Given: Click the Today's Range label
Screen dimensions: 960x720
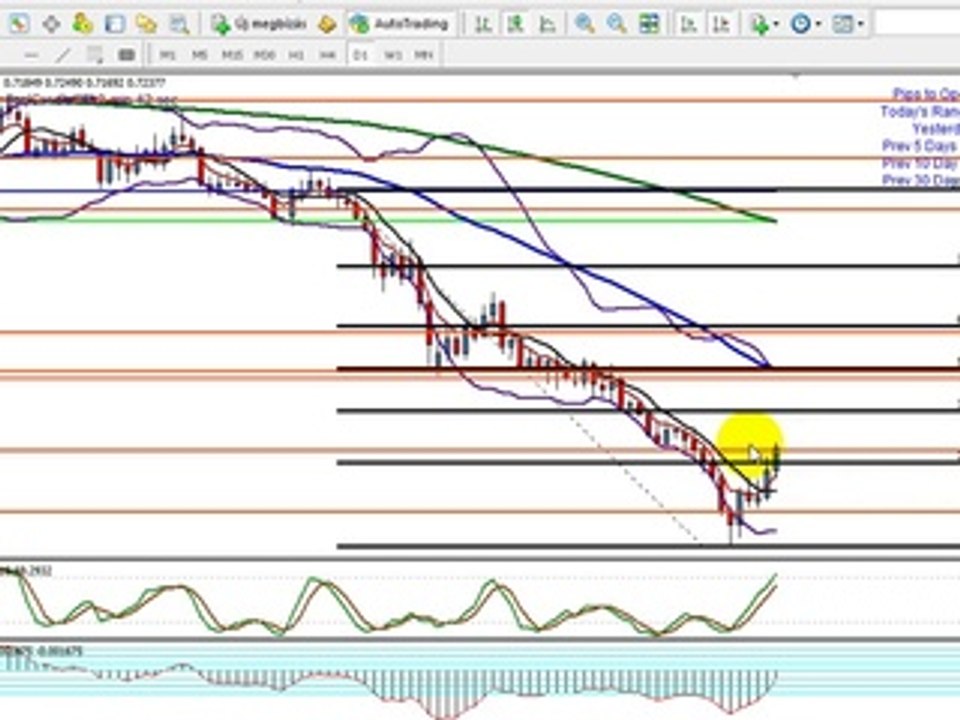Looking at the screenshot, I should [920, 111].
